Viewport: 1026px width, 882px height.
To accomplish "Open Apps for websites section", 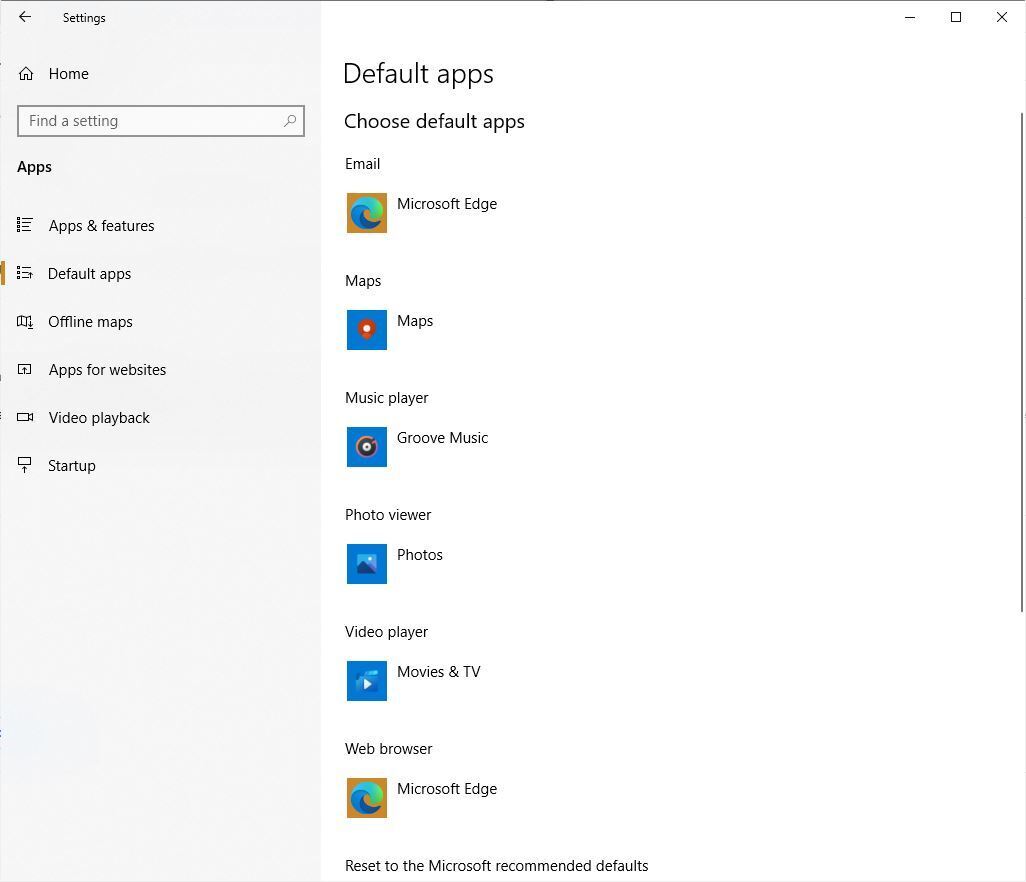I will [107, 370].
